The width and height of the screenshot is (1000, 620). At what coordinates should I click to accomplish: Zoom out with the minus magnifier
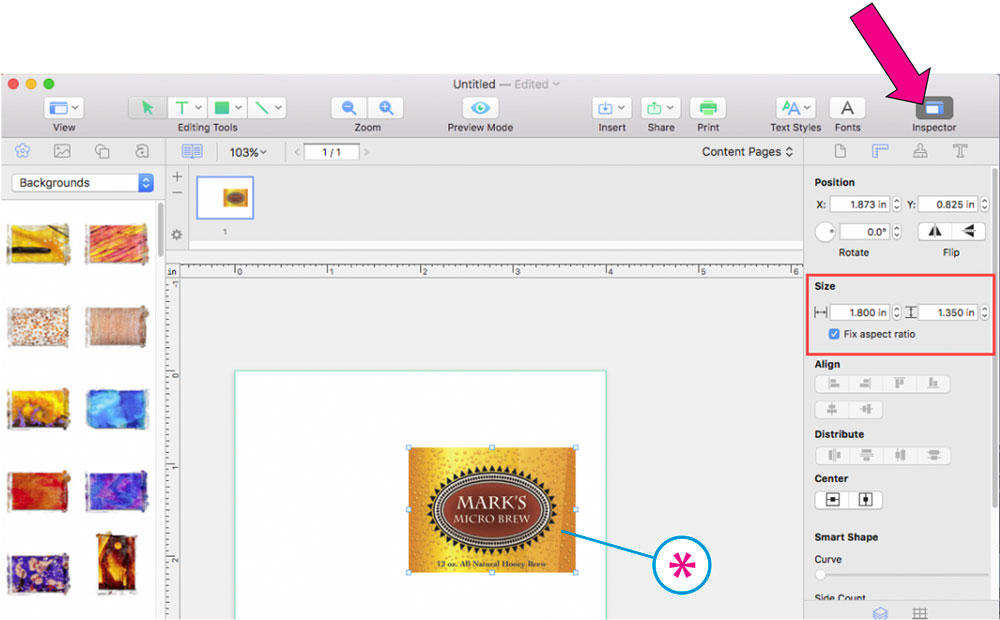(x=348, y=108)
